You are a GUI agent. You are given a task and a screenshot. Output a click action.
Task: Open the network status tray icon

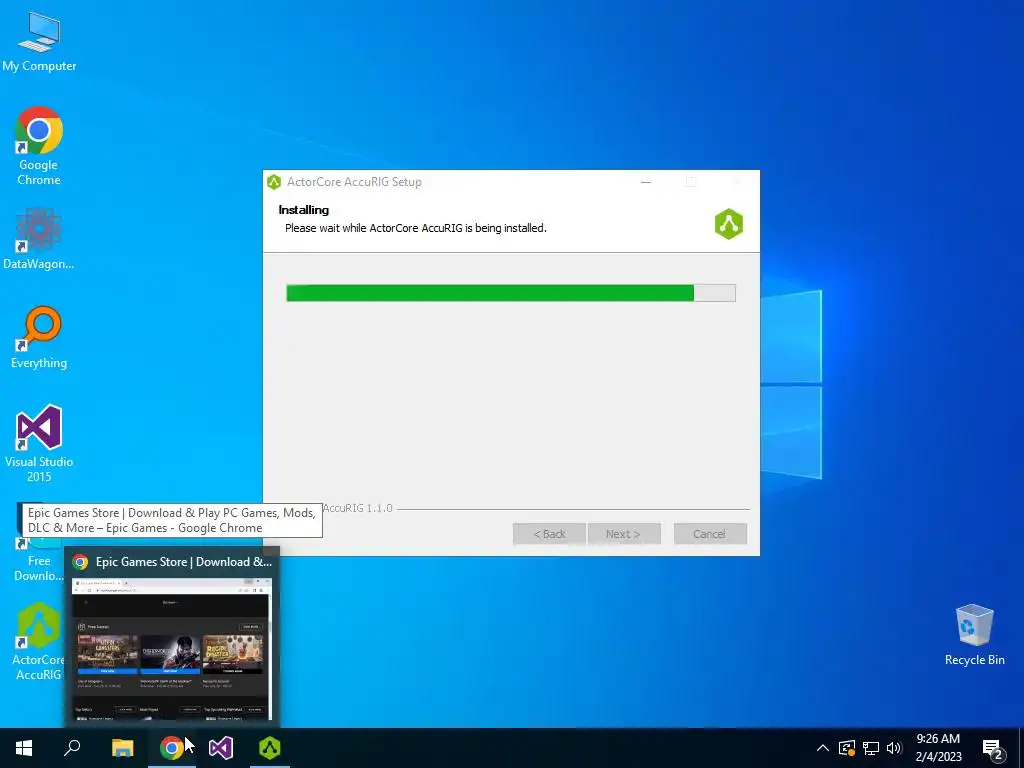pyautogui.click(x=871, y=748)
